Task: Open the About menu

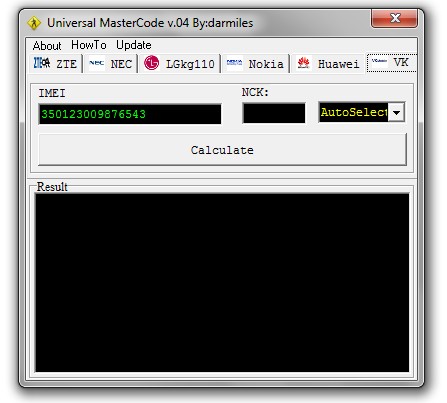Action: coord(47,46)
